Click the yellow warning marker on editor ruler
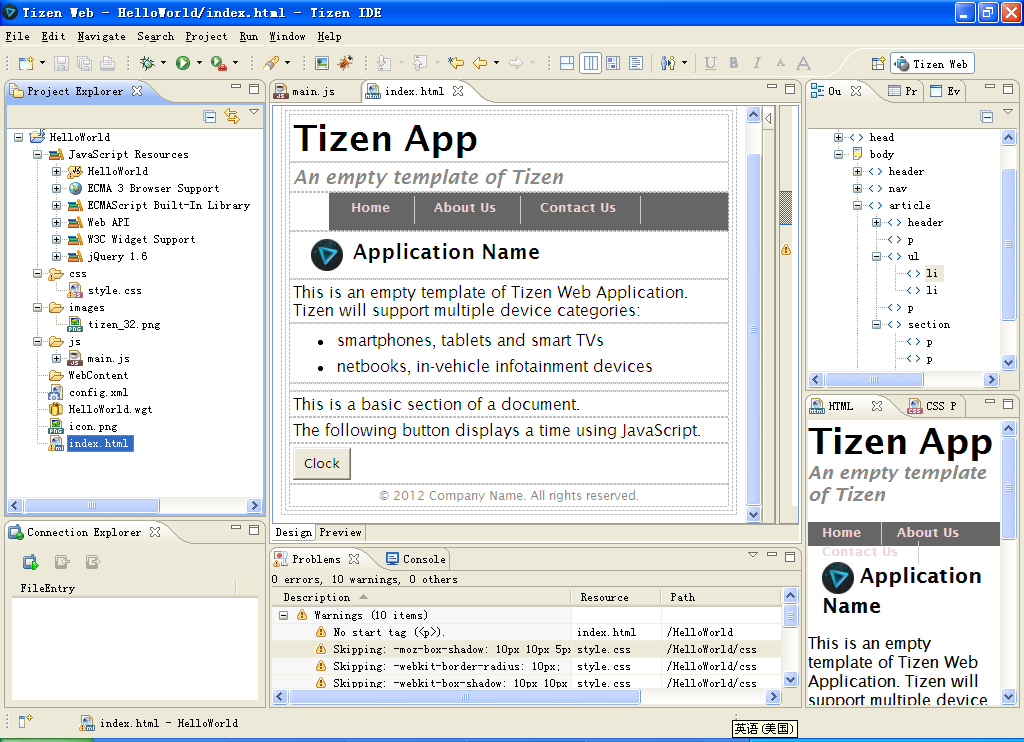 [786, 250]
